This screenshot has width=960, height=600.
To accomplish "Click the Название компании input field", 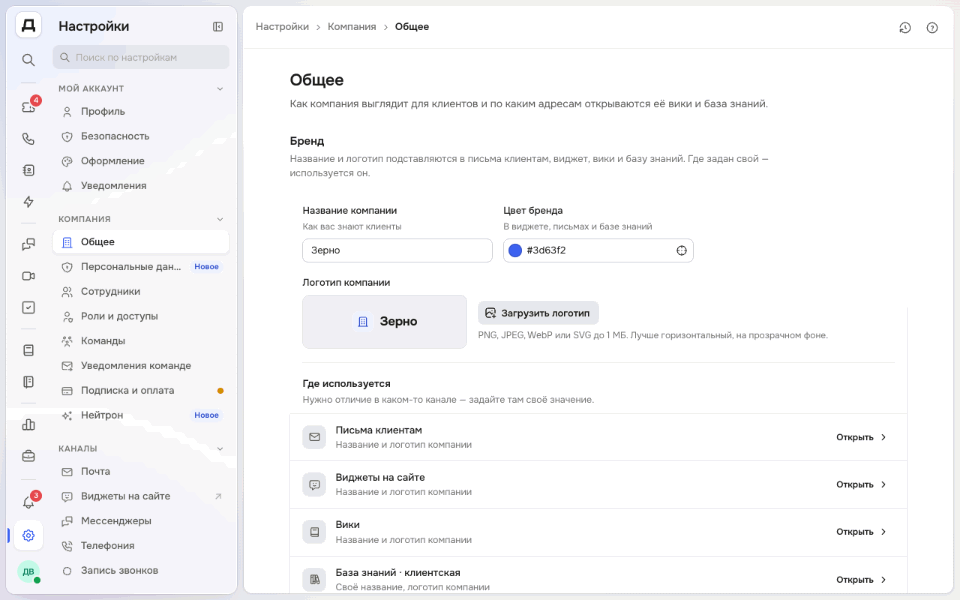I will tap(397, 250).
